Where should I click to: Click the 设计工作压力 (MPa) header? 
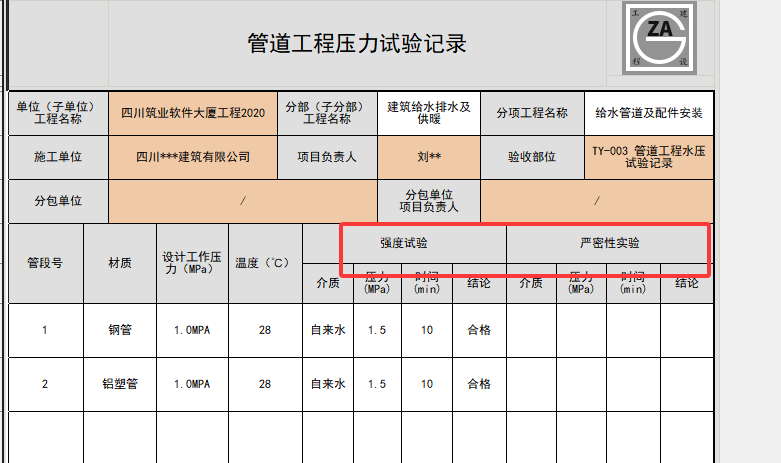[x=193, y=263]
